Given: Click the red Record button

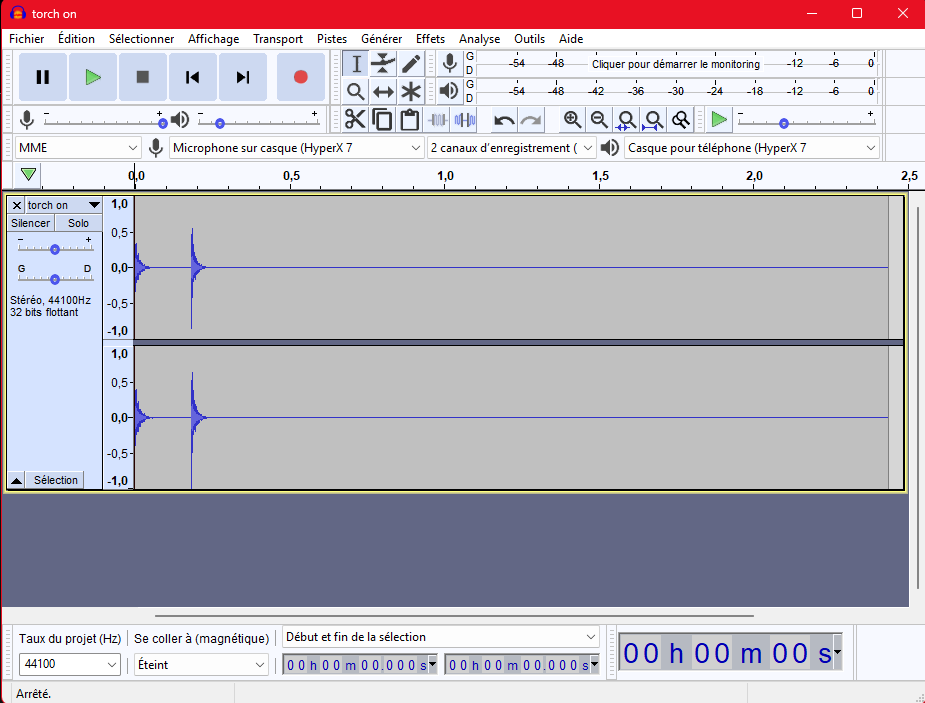Looking at the screenshot, I should (x=301, y=77).
